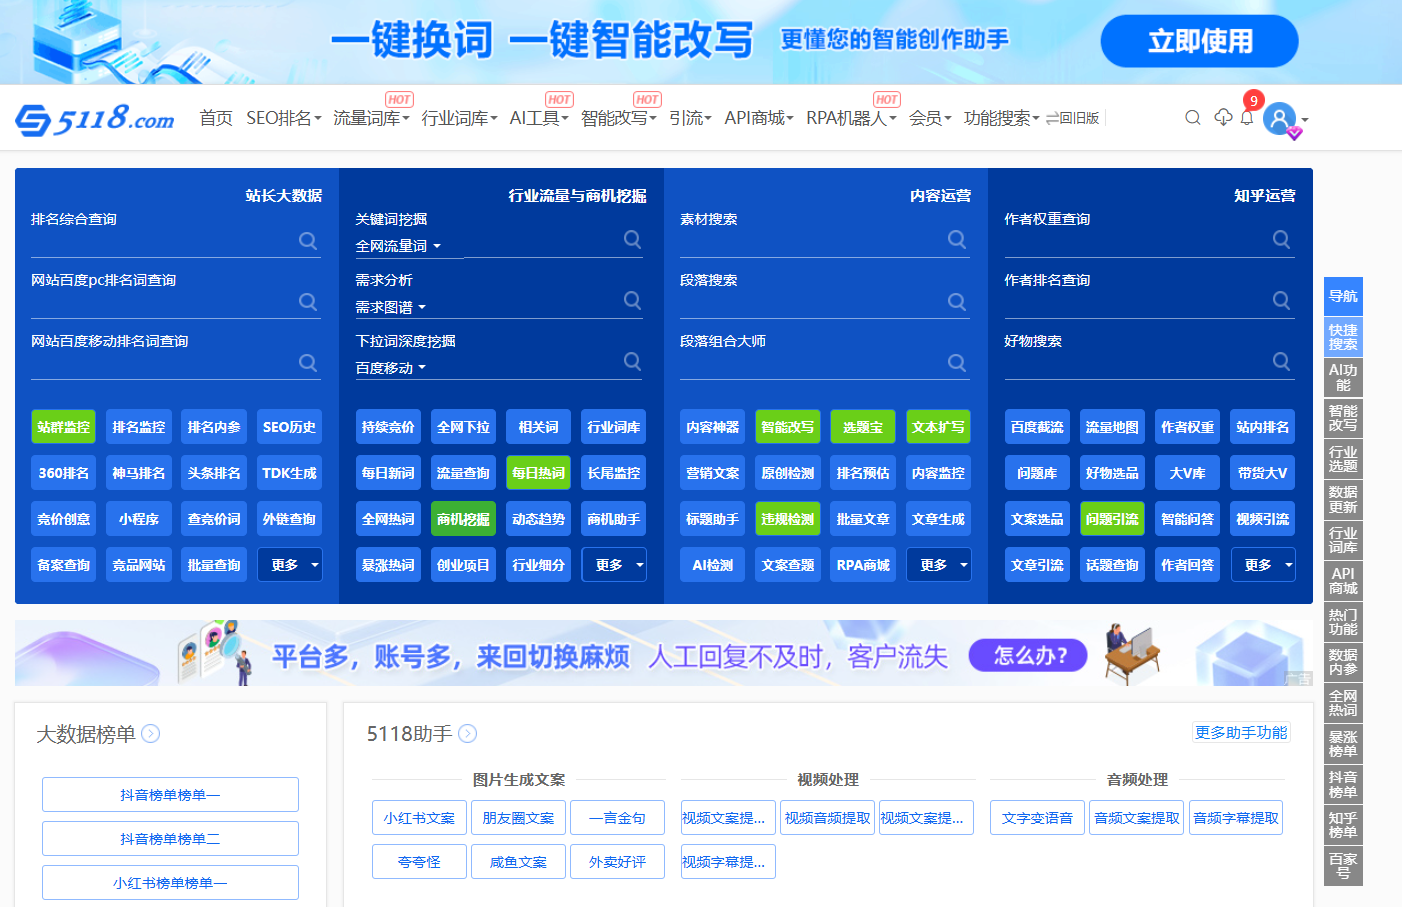Click search icon for 下拉词深度挖掘
Screen dimensions: 1402x907
632,361
